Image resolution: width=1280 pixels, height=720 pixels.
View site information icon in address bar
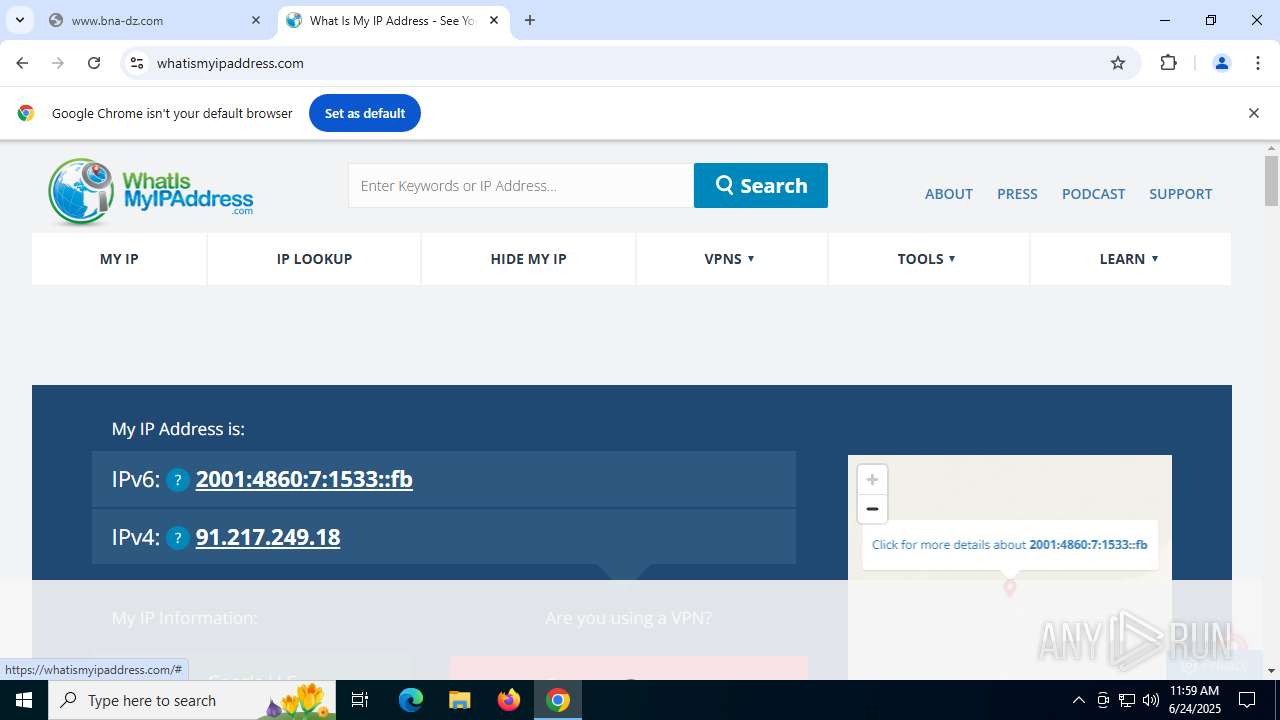pos(137,63)
